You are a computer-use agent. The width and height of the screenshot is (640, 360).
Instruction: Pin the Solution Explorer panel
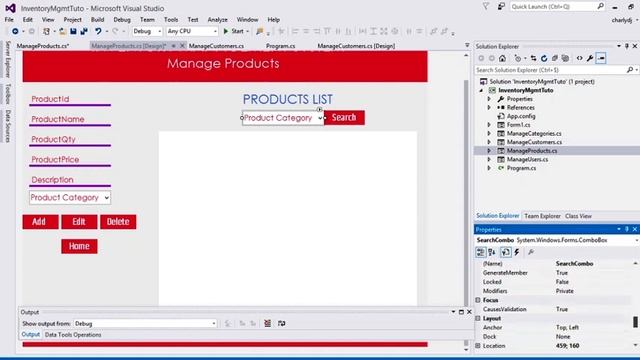(627, 46)
